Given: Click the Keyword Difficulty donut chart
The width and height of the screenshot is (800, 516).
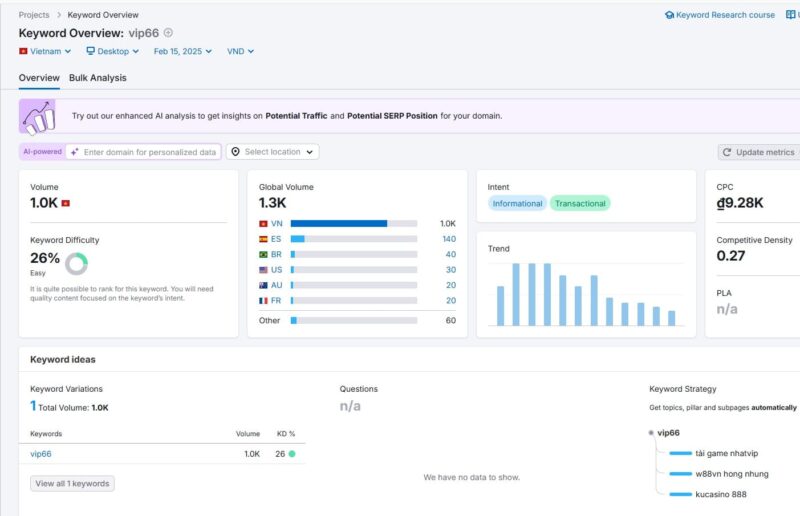Looking at the screenshot, I should [x=76, y=263].
